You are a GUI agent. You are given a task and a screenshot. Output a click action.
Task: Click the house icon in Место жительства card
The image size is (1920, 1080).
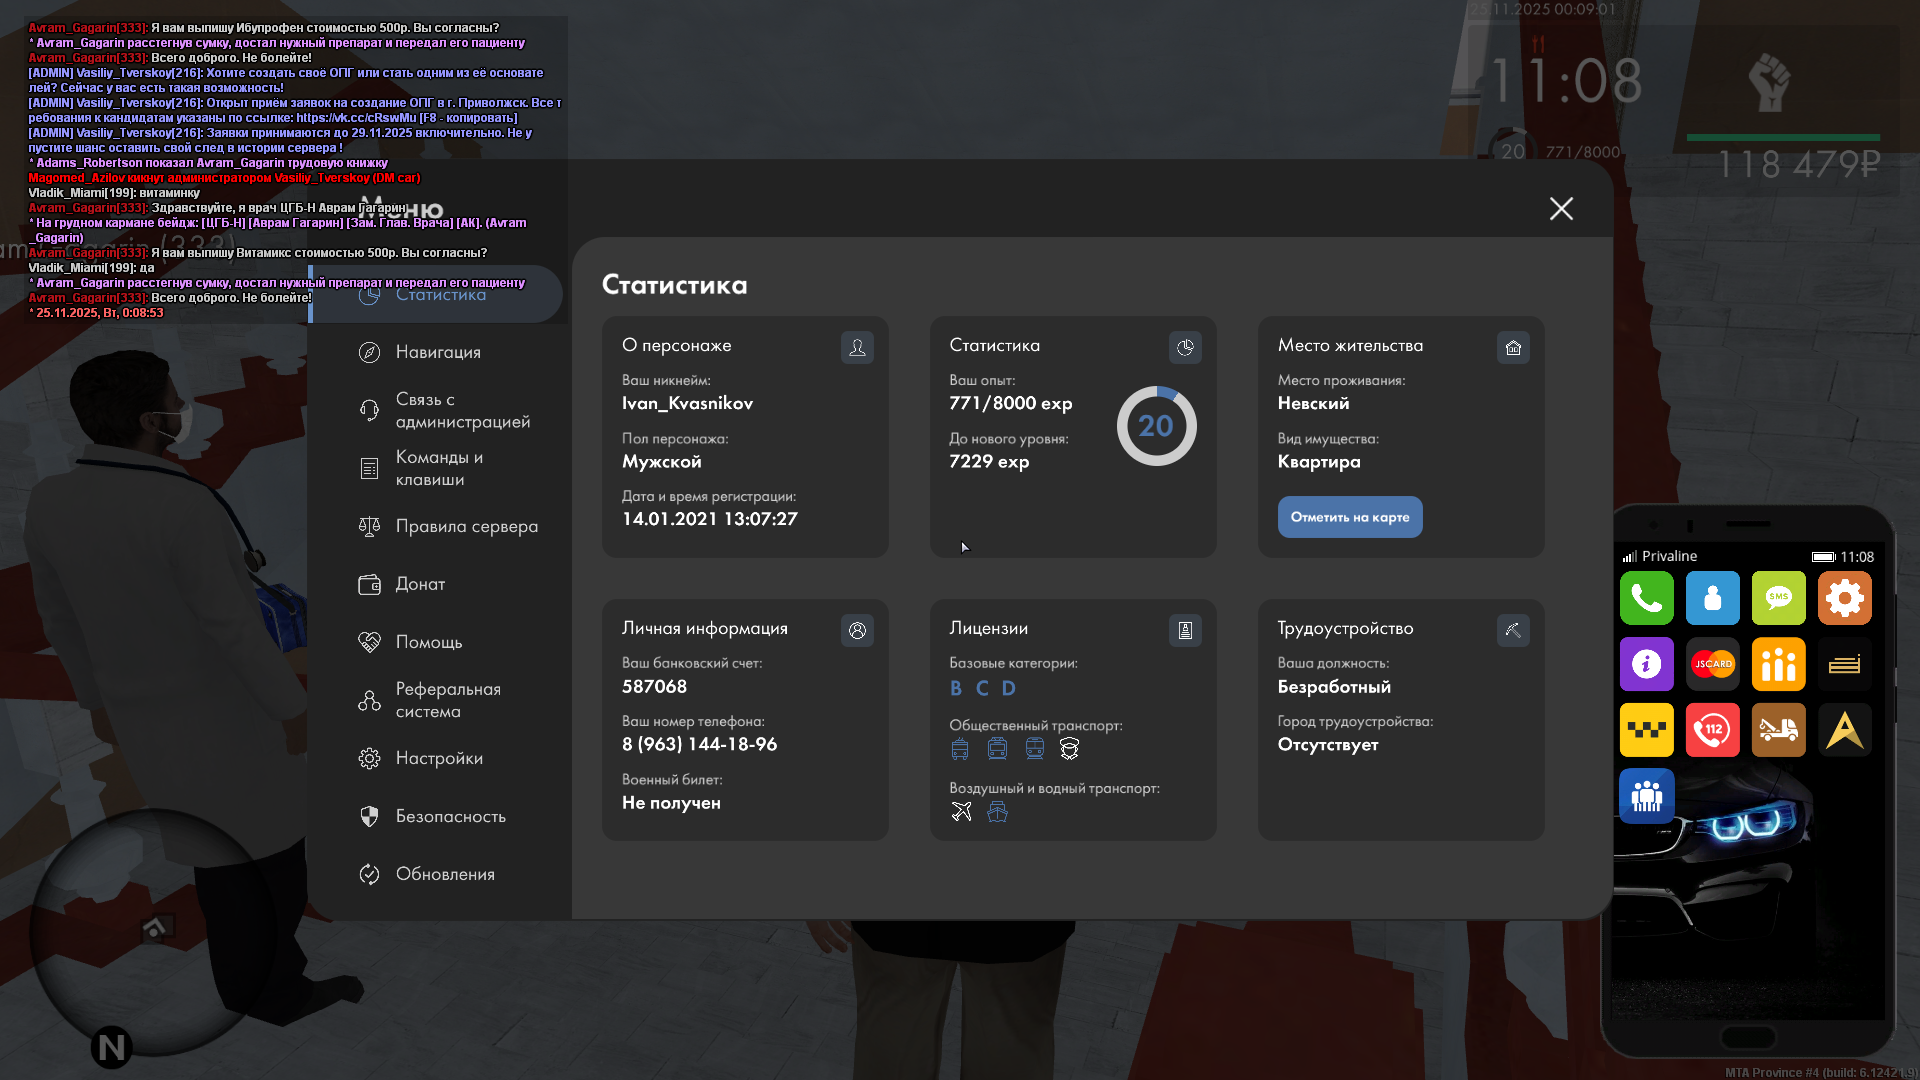(1512, 347)
